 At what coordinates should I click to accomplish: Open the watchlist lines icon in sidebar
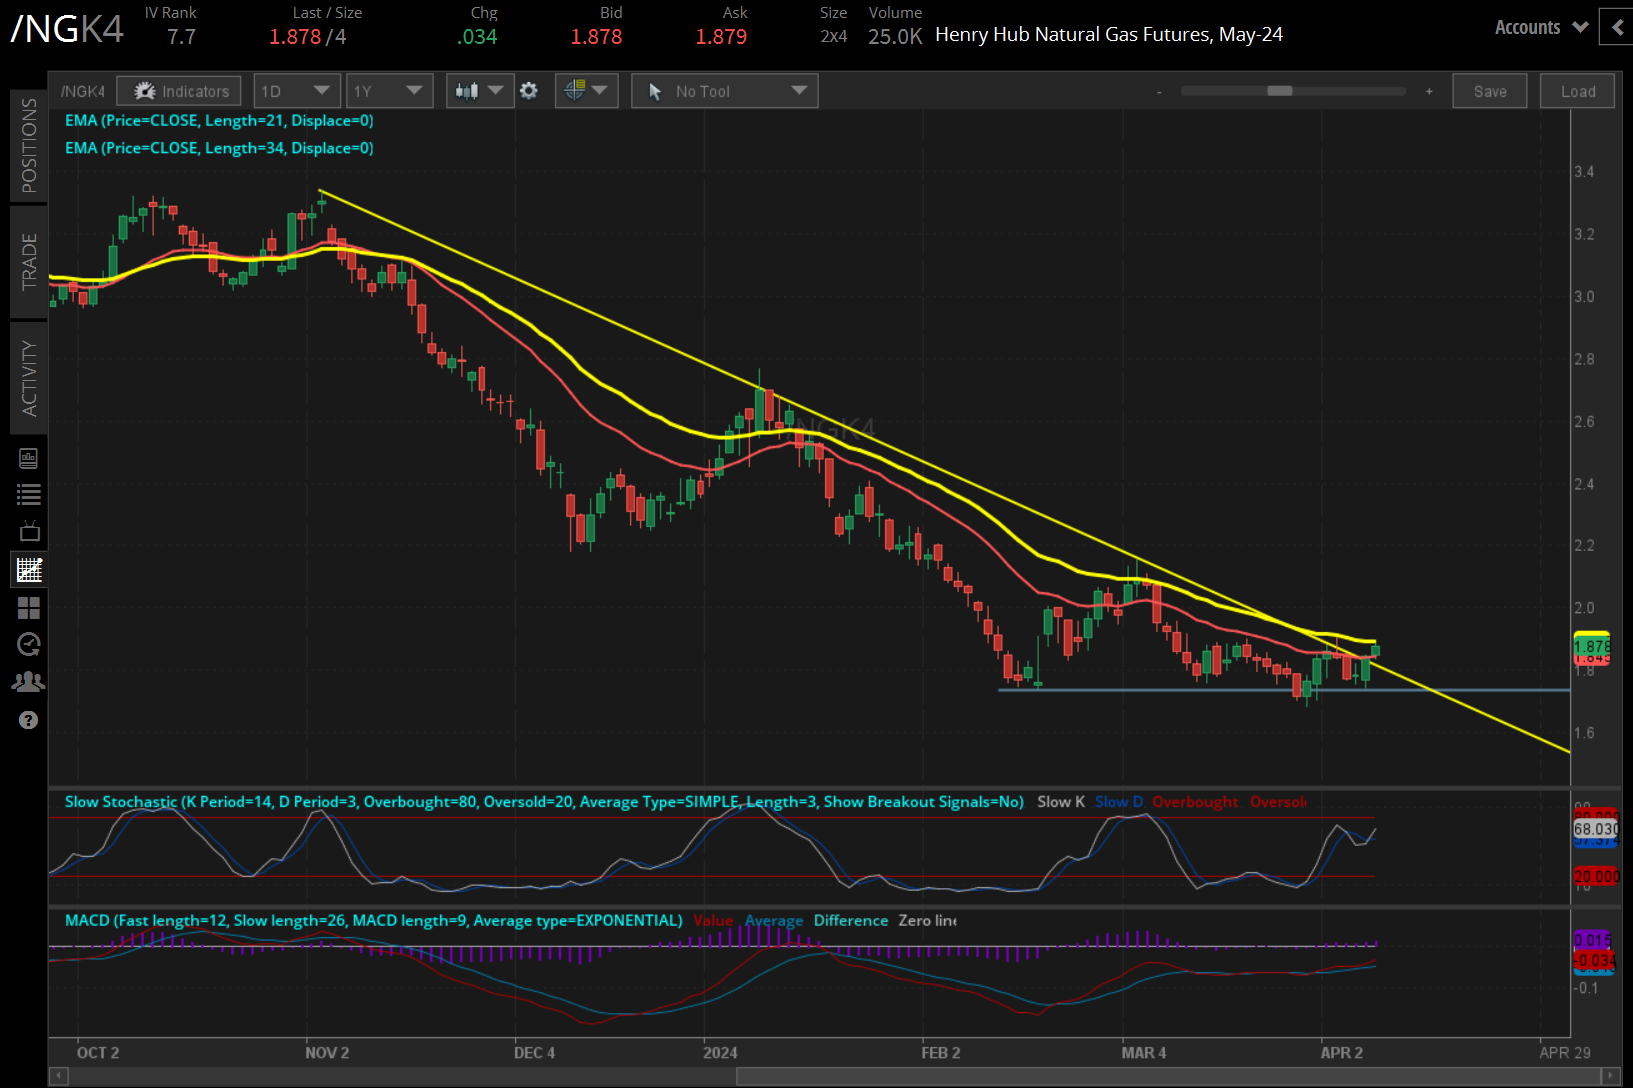tap(28, 494)
